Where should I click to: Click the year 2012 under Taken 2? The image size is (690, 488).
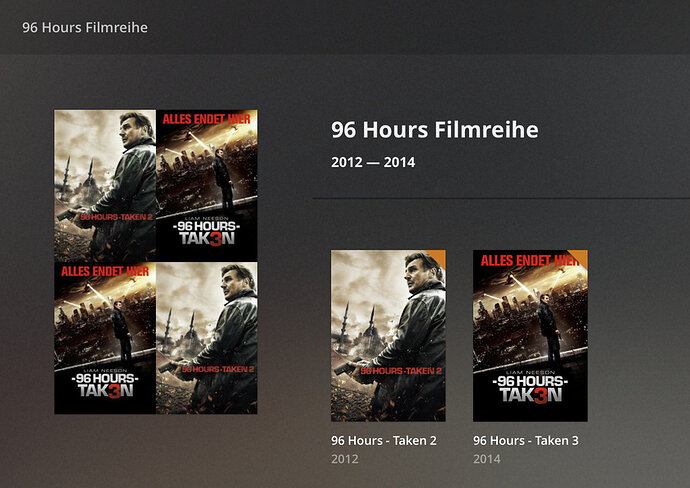point(345,459)
